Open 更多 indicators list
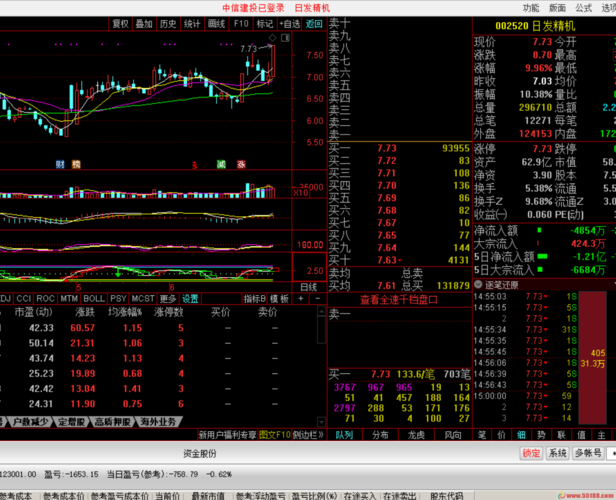This screenshot has width=616, height=500. (167, 298)
